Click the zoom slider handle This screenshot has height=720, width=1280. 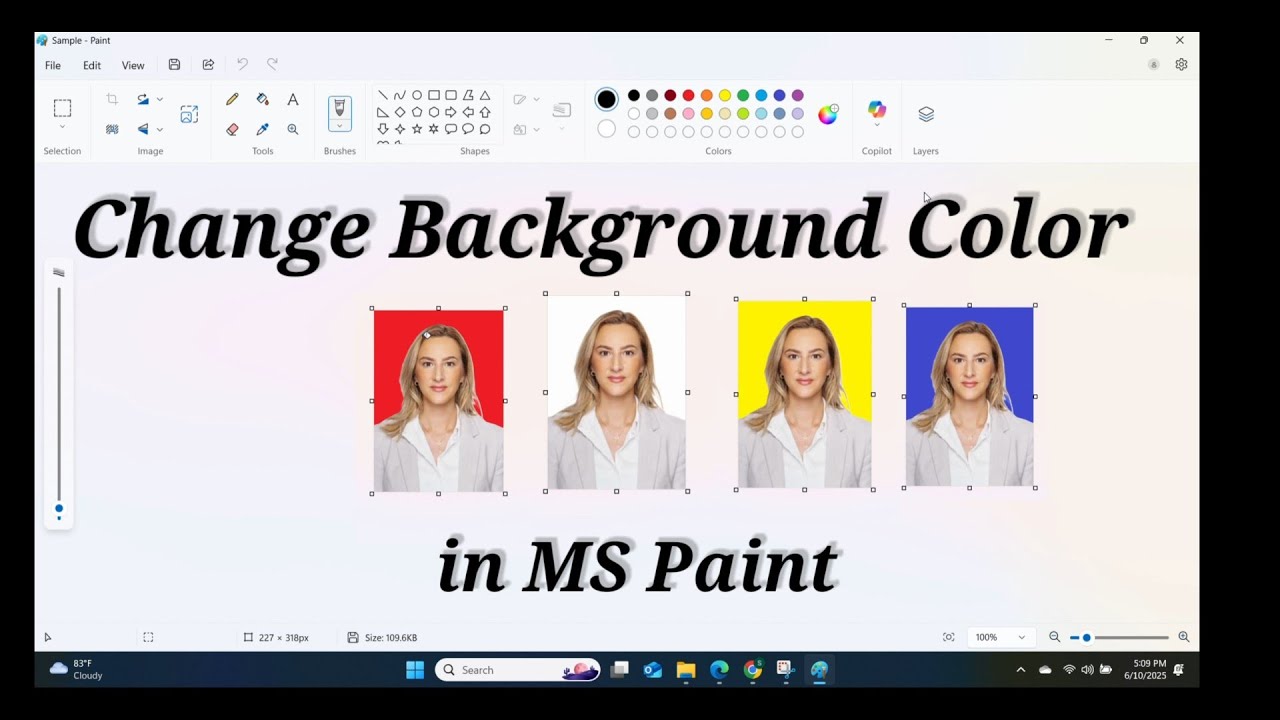click(x=1087, y=637)
